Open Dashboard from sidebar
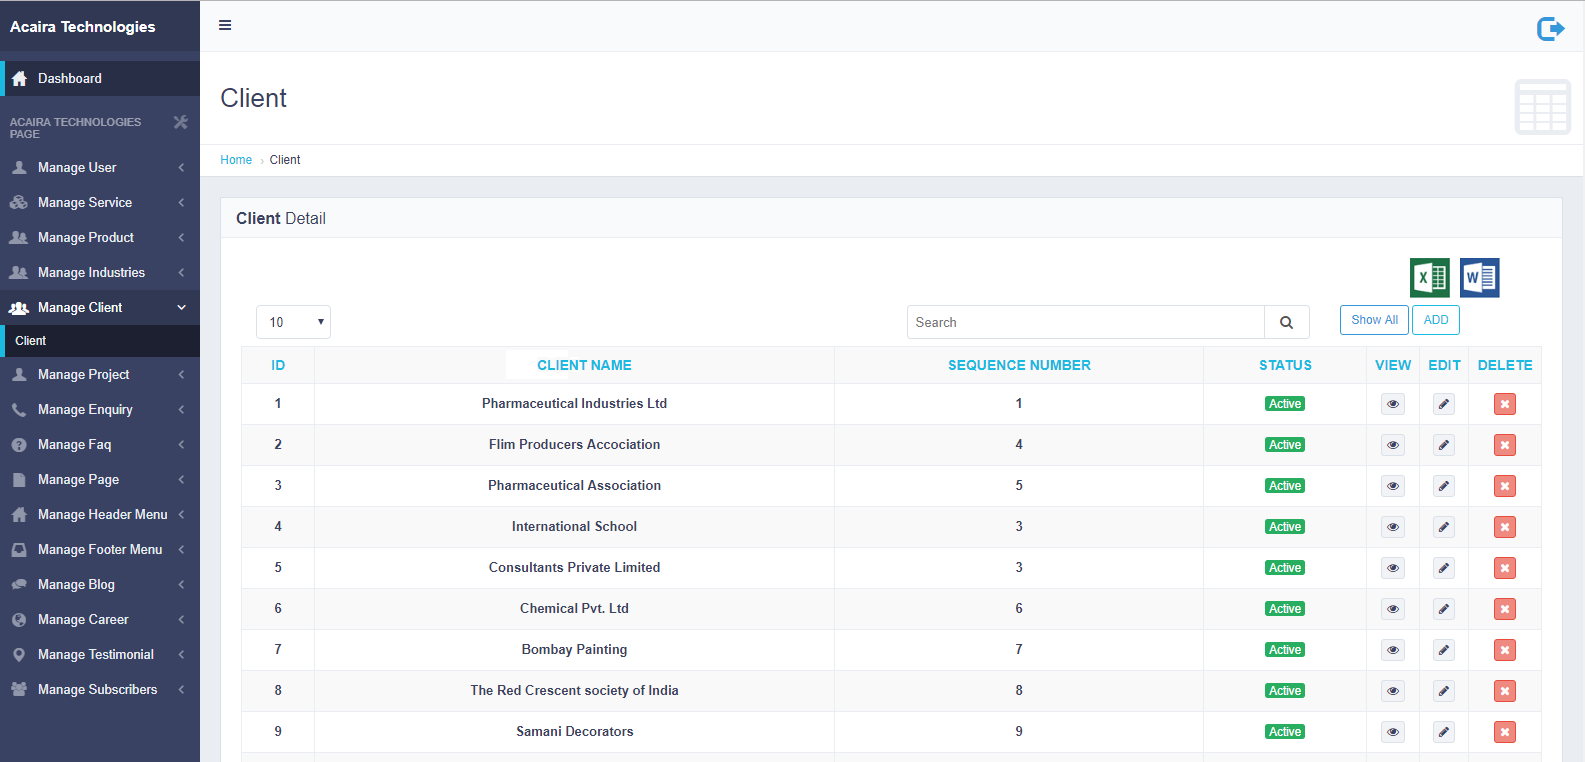 pyautogui.click(x=70, y=78)
